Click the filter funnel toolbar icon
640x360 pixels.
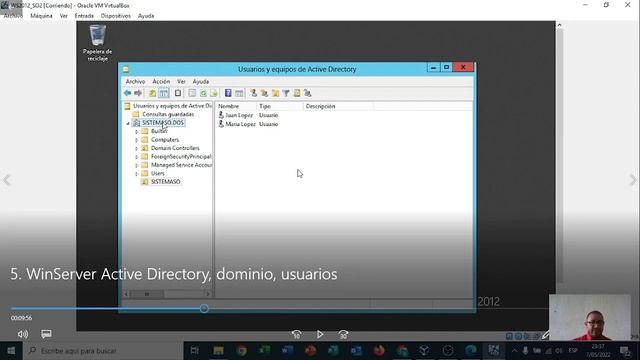(x=286, y=93)
